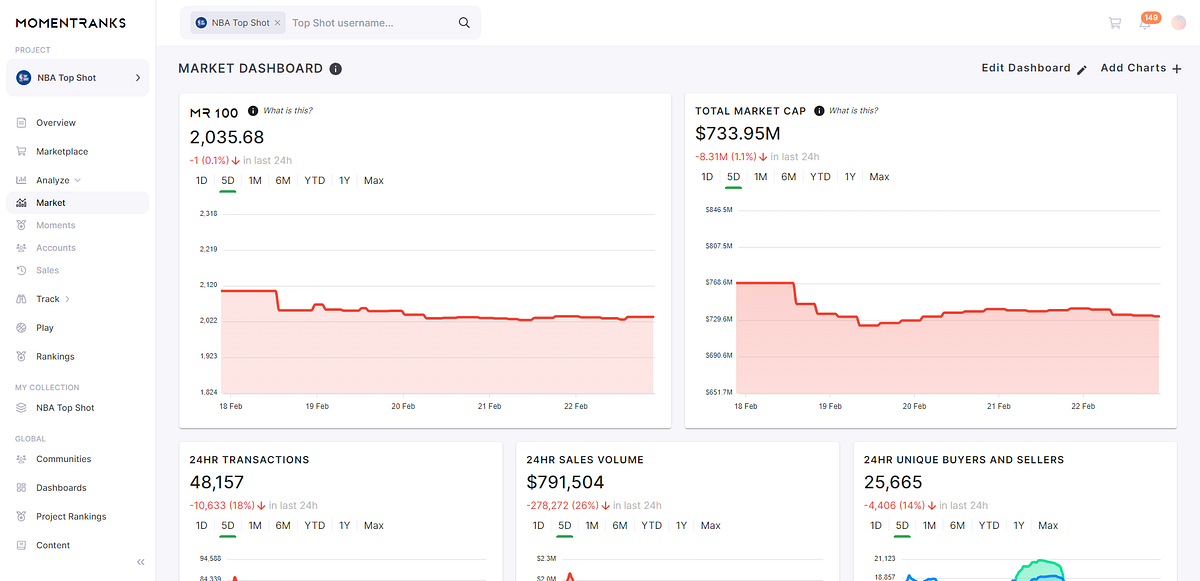This screenshot has height=581, width=1200.
Task: Open the Edit Dashboard pencil icon
Action: 1081,69
